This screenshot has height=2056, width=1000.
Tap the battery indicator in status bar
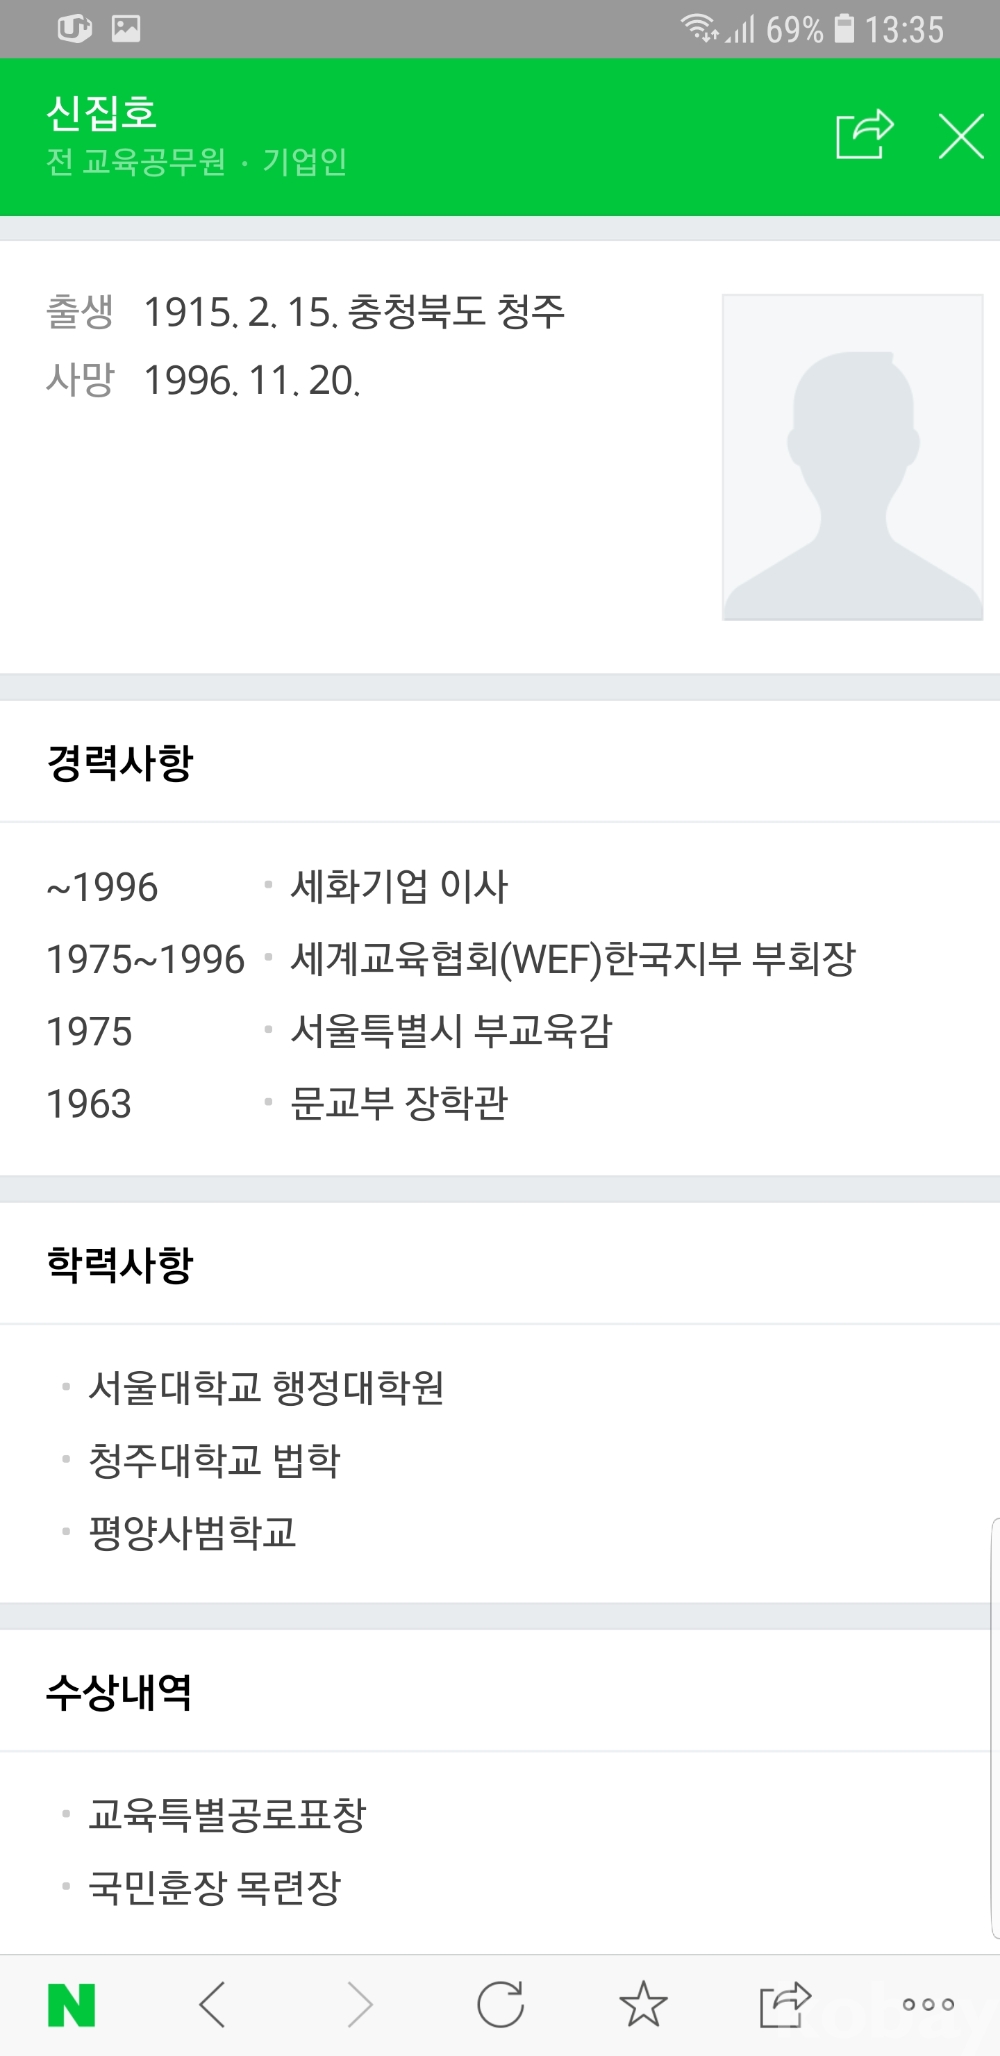tap(845, 29)
